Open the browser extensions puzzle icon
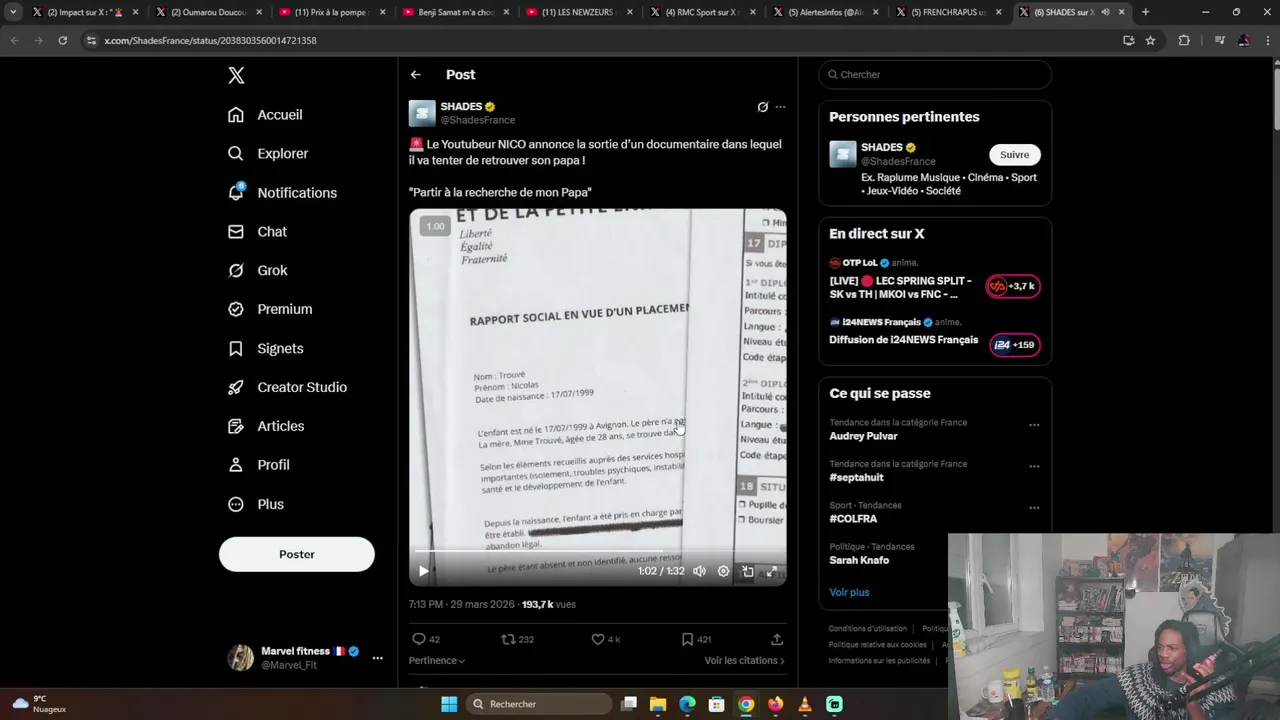The height and width of the screenshot is (720, 1280). 1184,40
